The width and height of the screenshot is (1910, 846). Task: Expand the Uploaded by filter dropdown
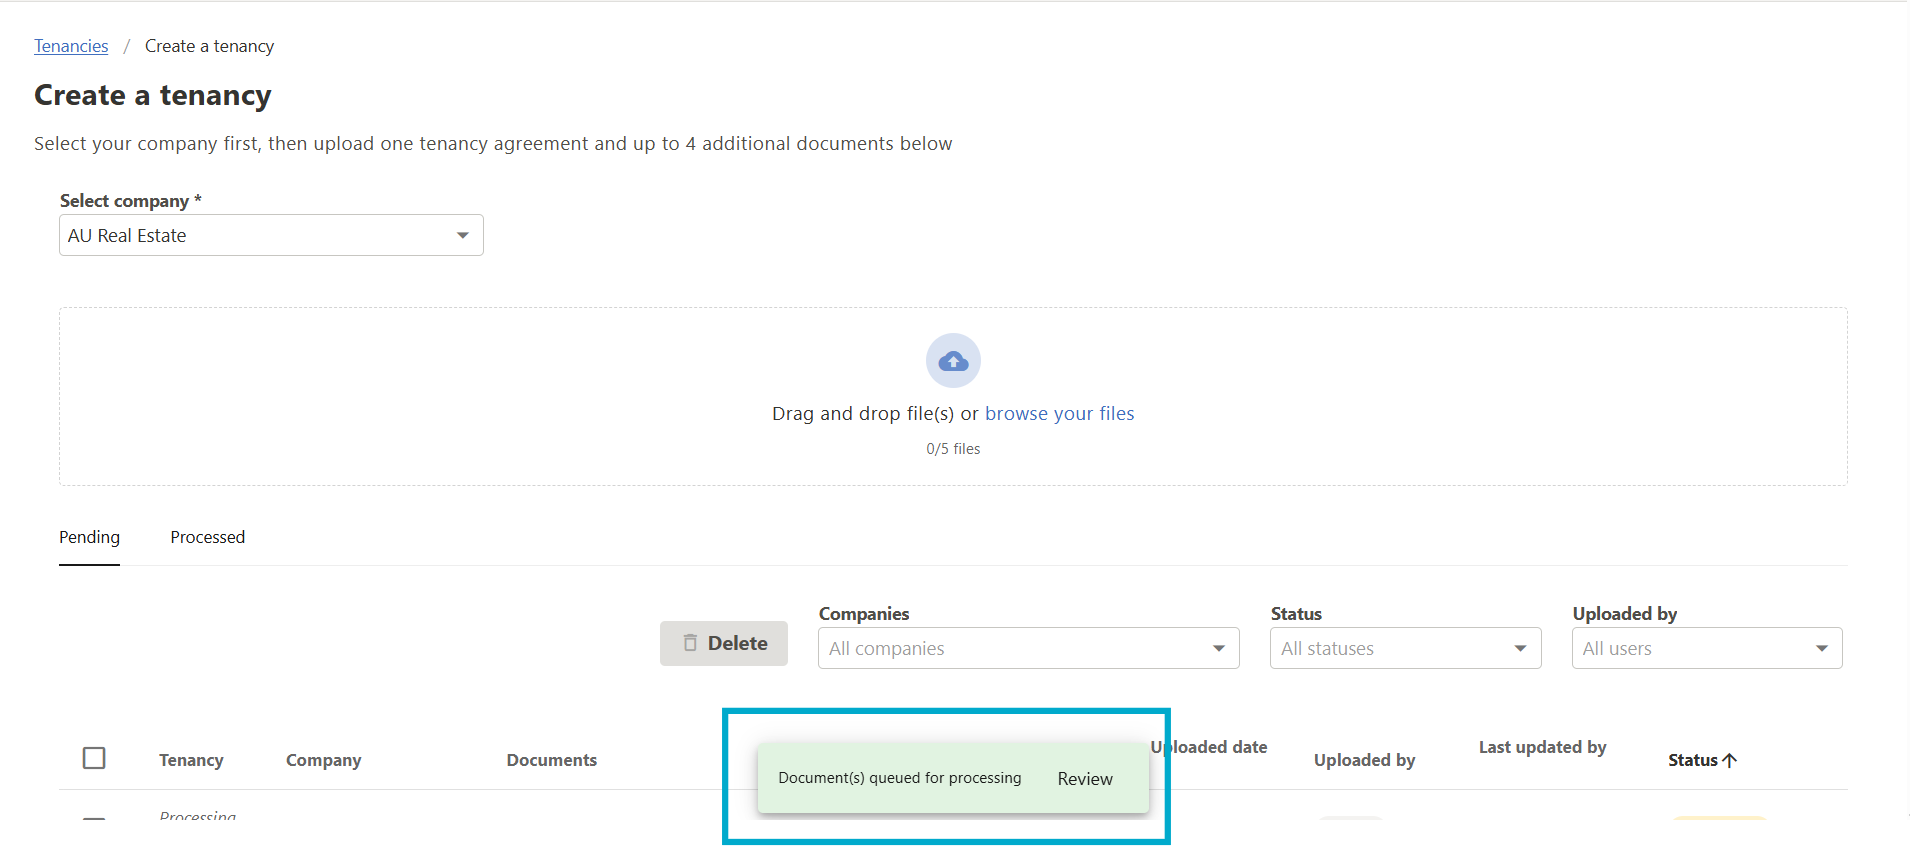[1706, 649]
